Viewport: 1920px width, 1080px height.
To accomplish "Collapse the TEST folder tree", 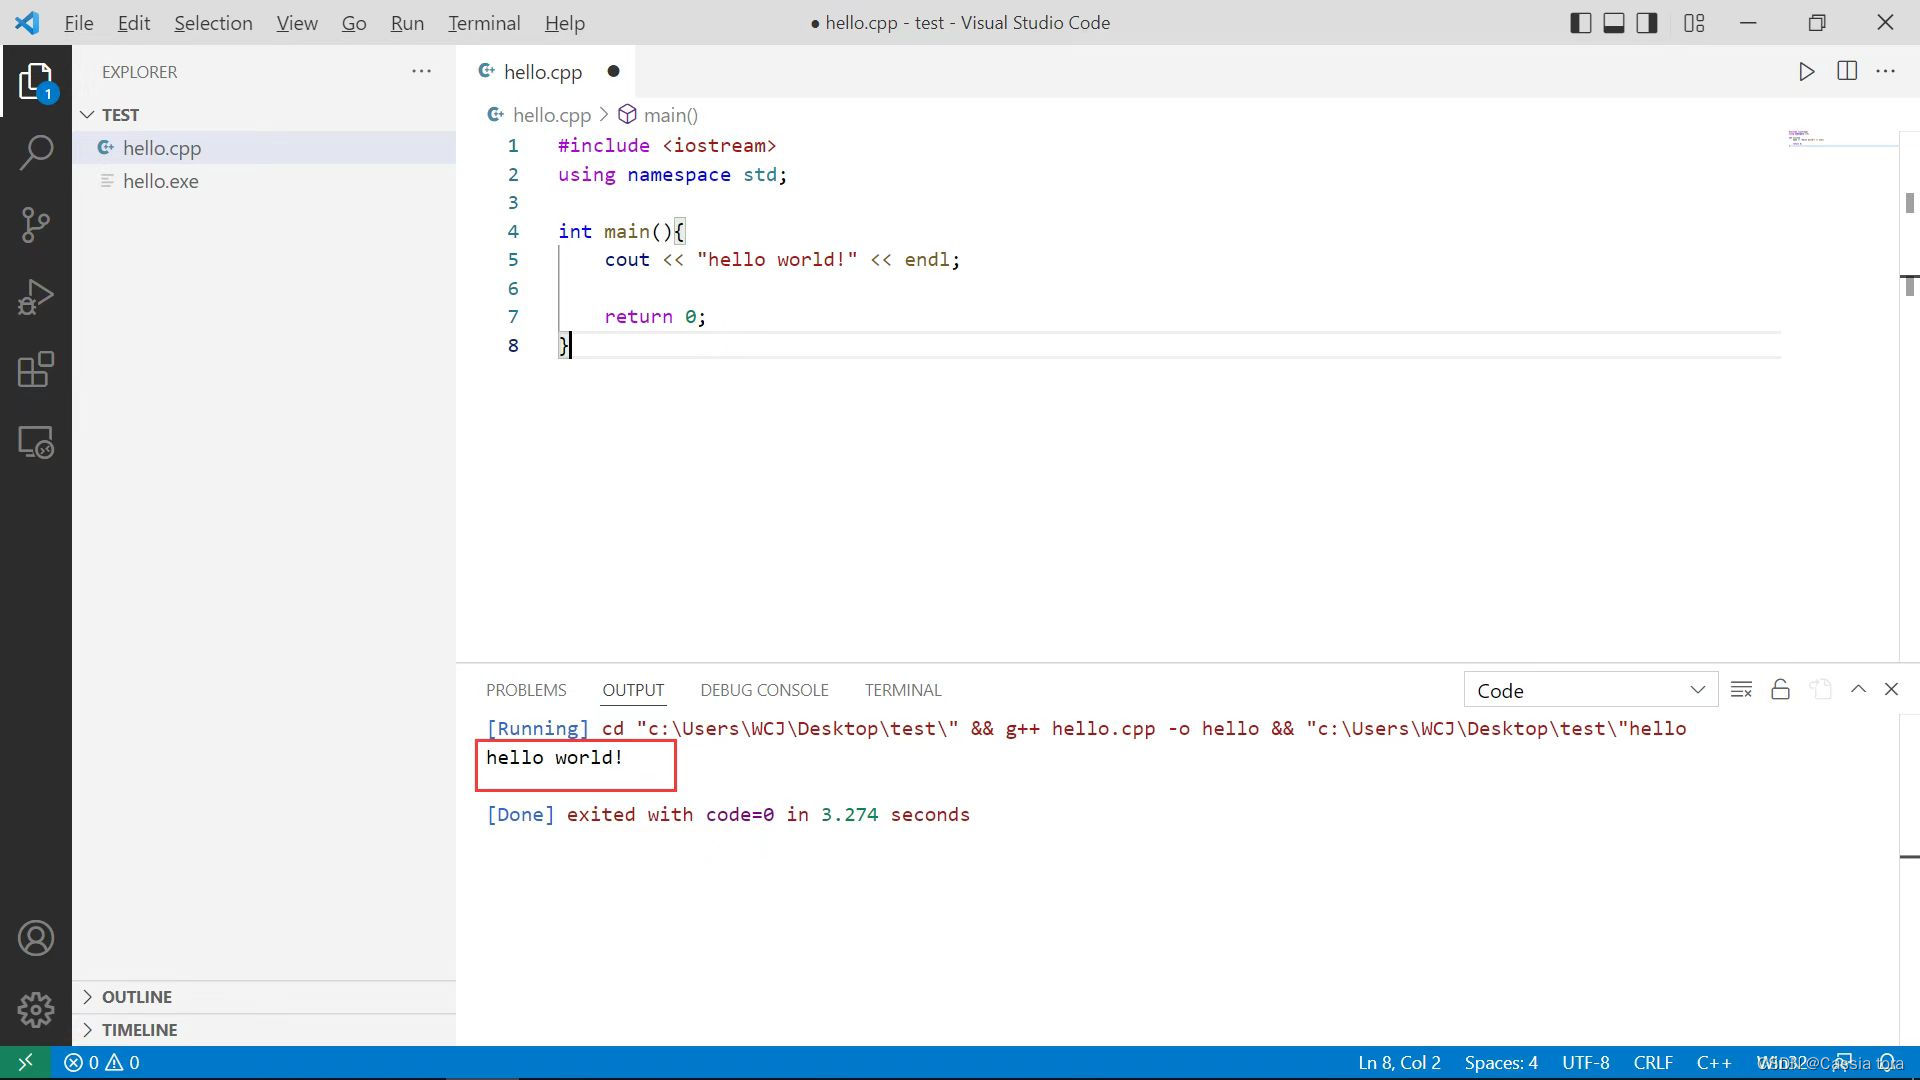I will coord(120,115).
